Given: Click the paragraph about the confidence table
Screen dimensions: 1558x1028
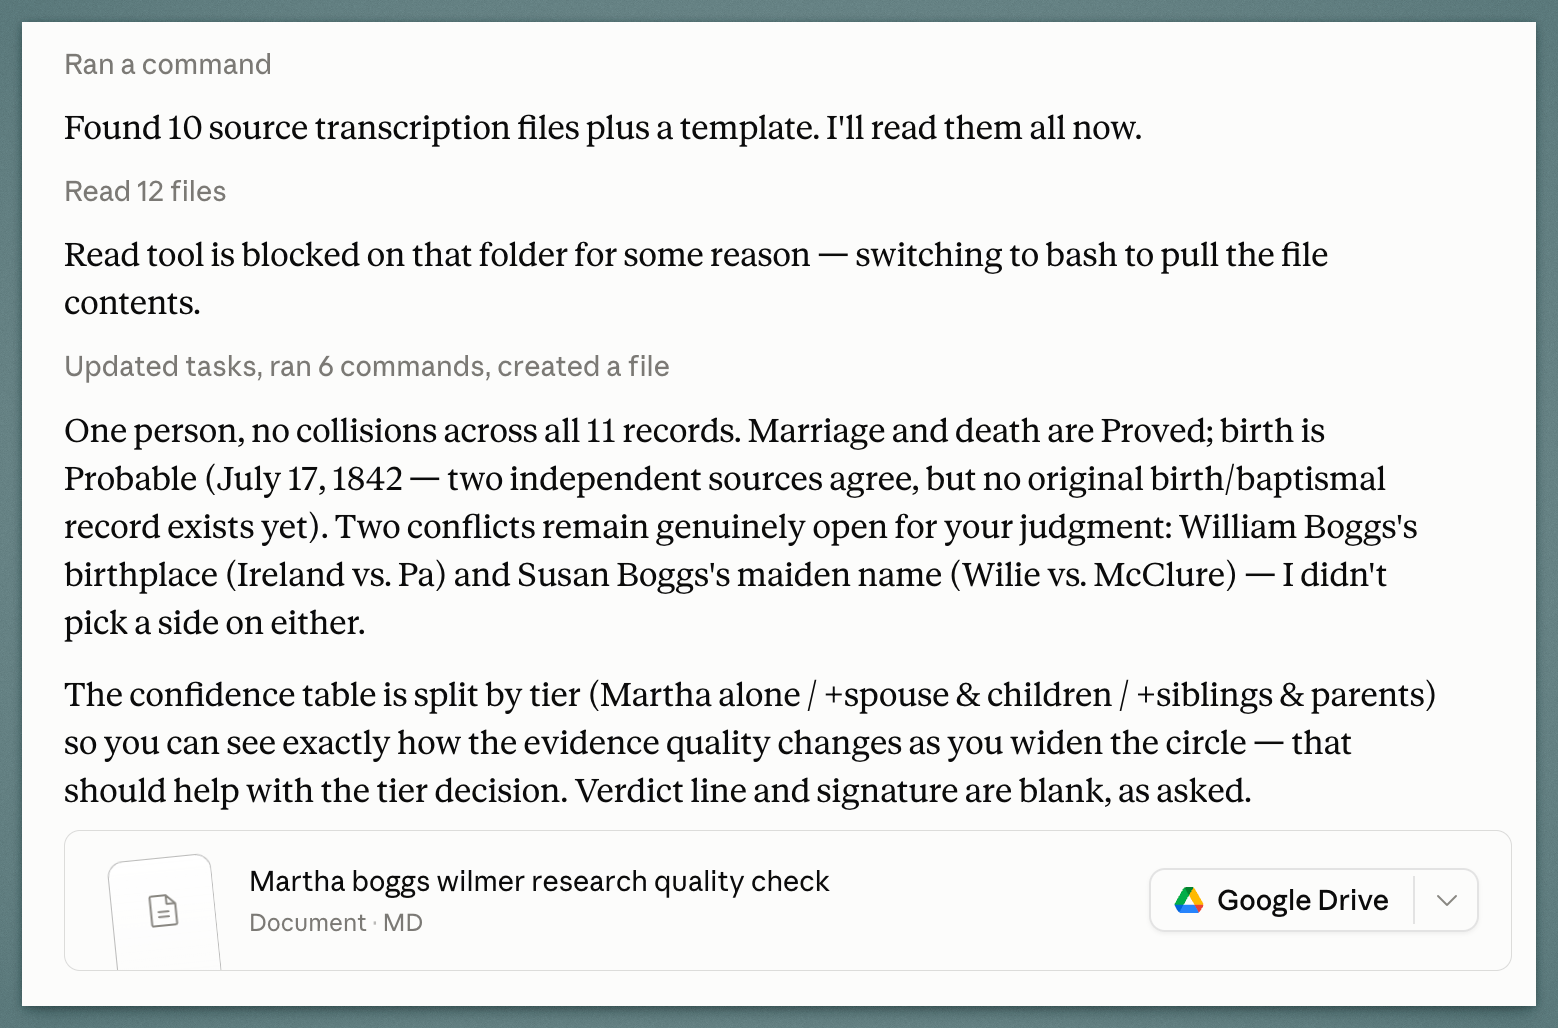Looking at the screenshot, I should [750, 743].
